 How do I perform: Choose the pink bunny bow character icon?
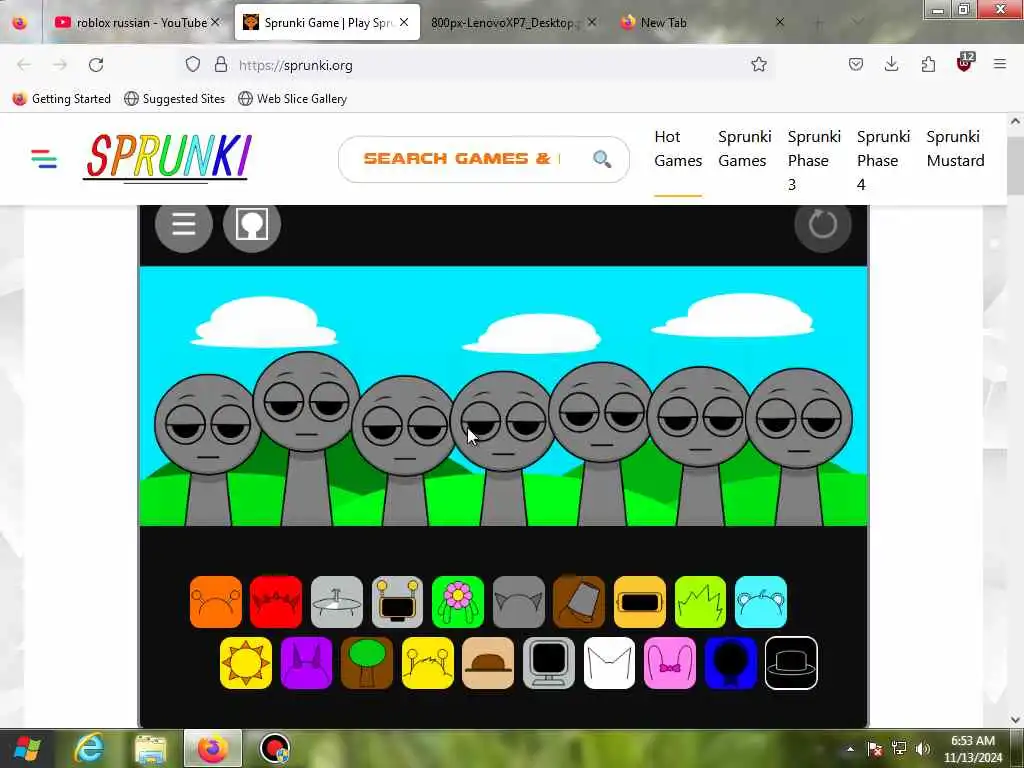click(x=670, y=663)
